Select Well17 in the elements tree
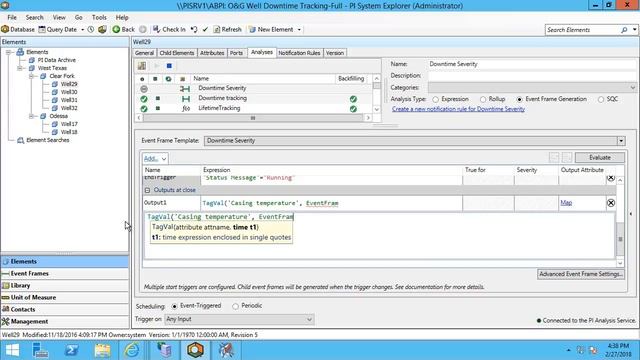Screen dimensions: 640x360 coord(69,124)
